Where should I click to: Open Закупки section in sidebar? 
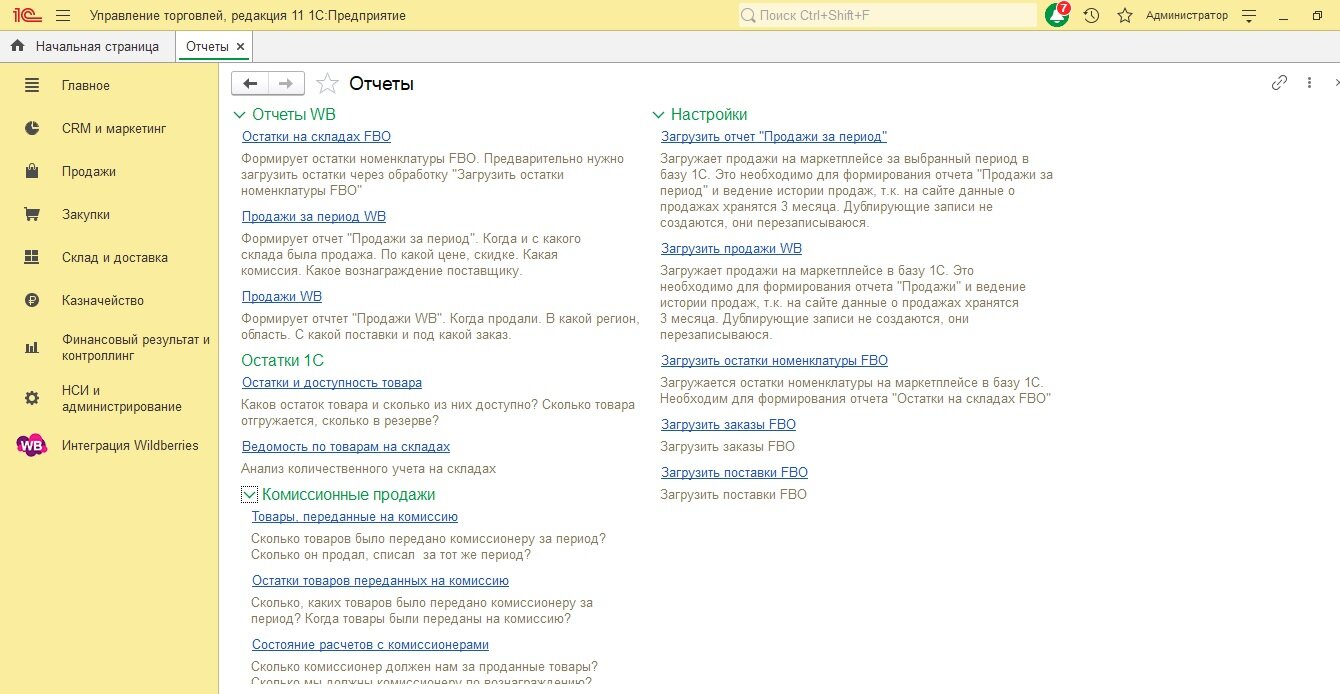pyautogui.click(x=86, y=215)
